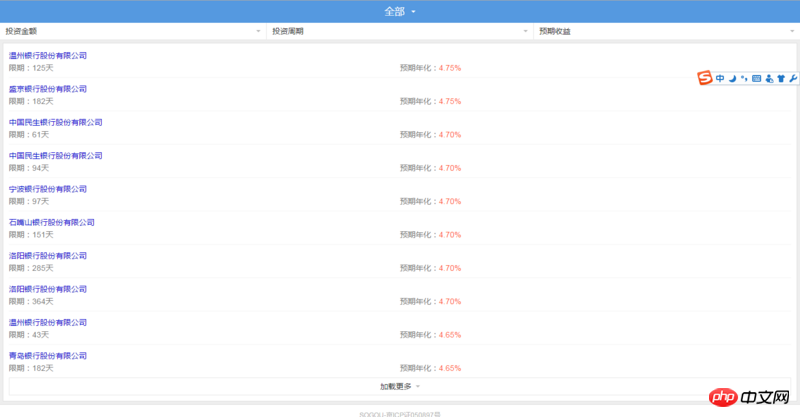Viewport: 800px width, 417px height.
Task: Click 4.70% rate in 285-day 洛阳银行 row
Action: click(449, 268)
